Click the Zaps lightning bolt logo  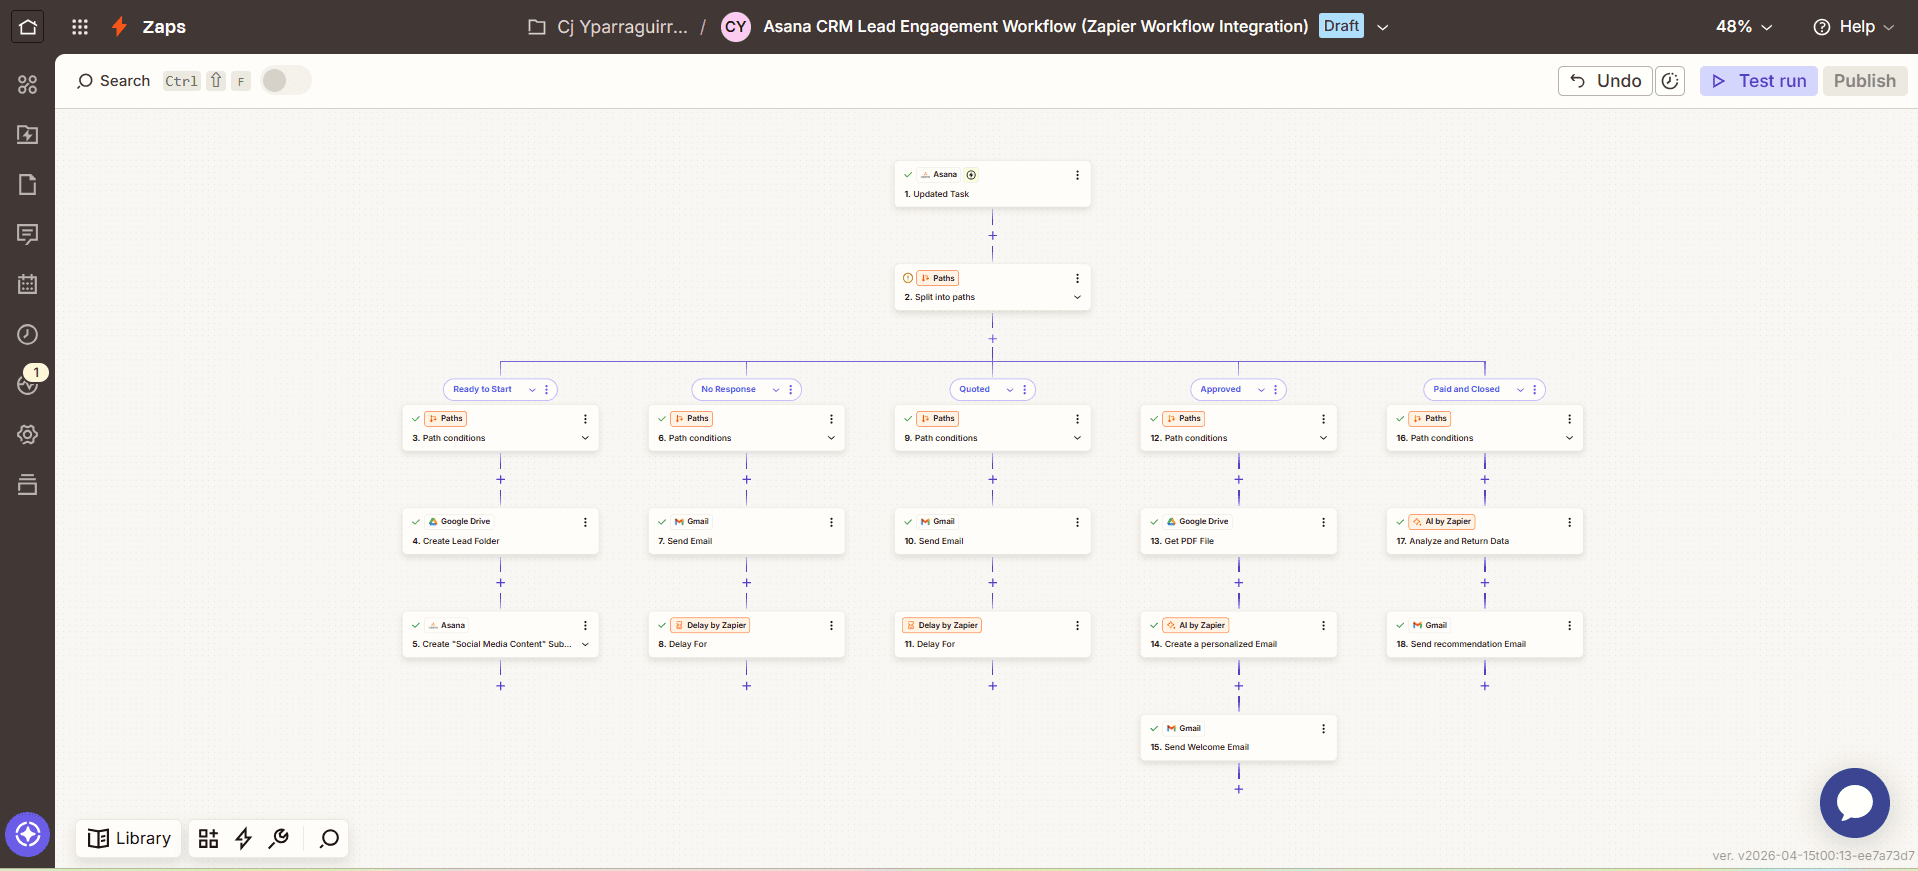tap(119, 27)
